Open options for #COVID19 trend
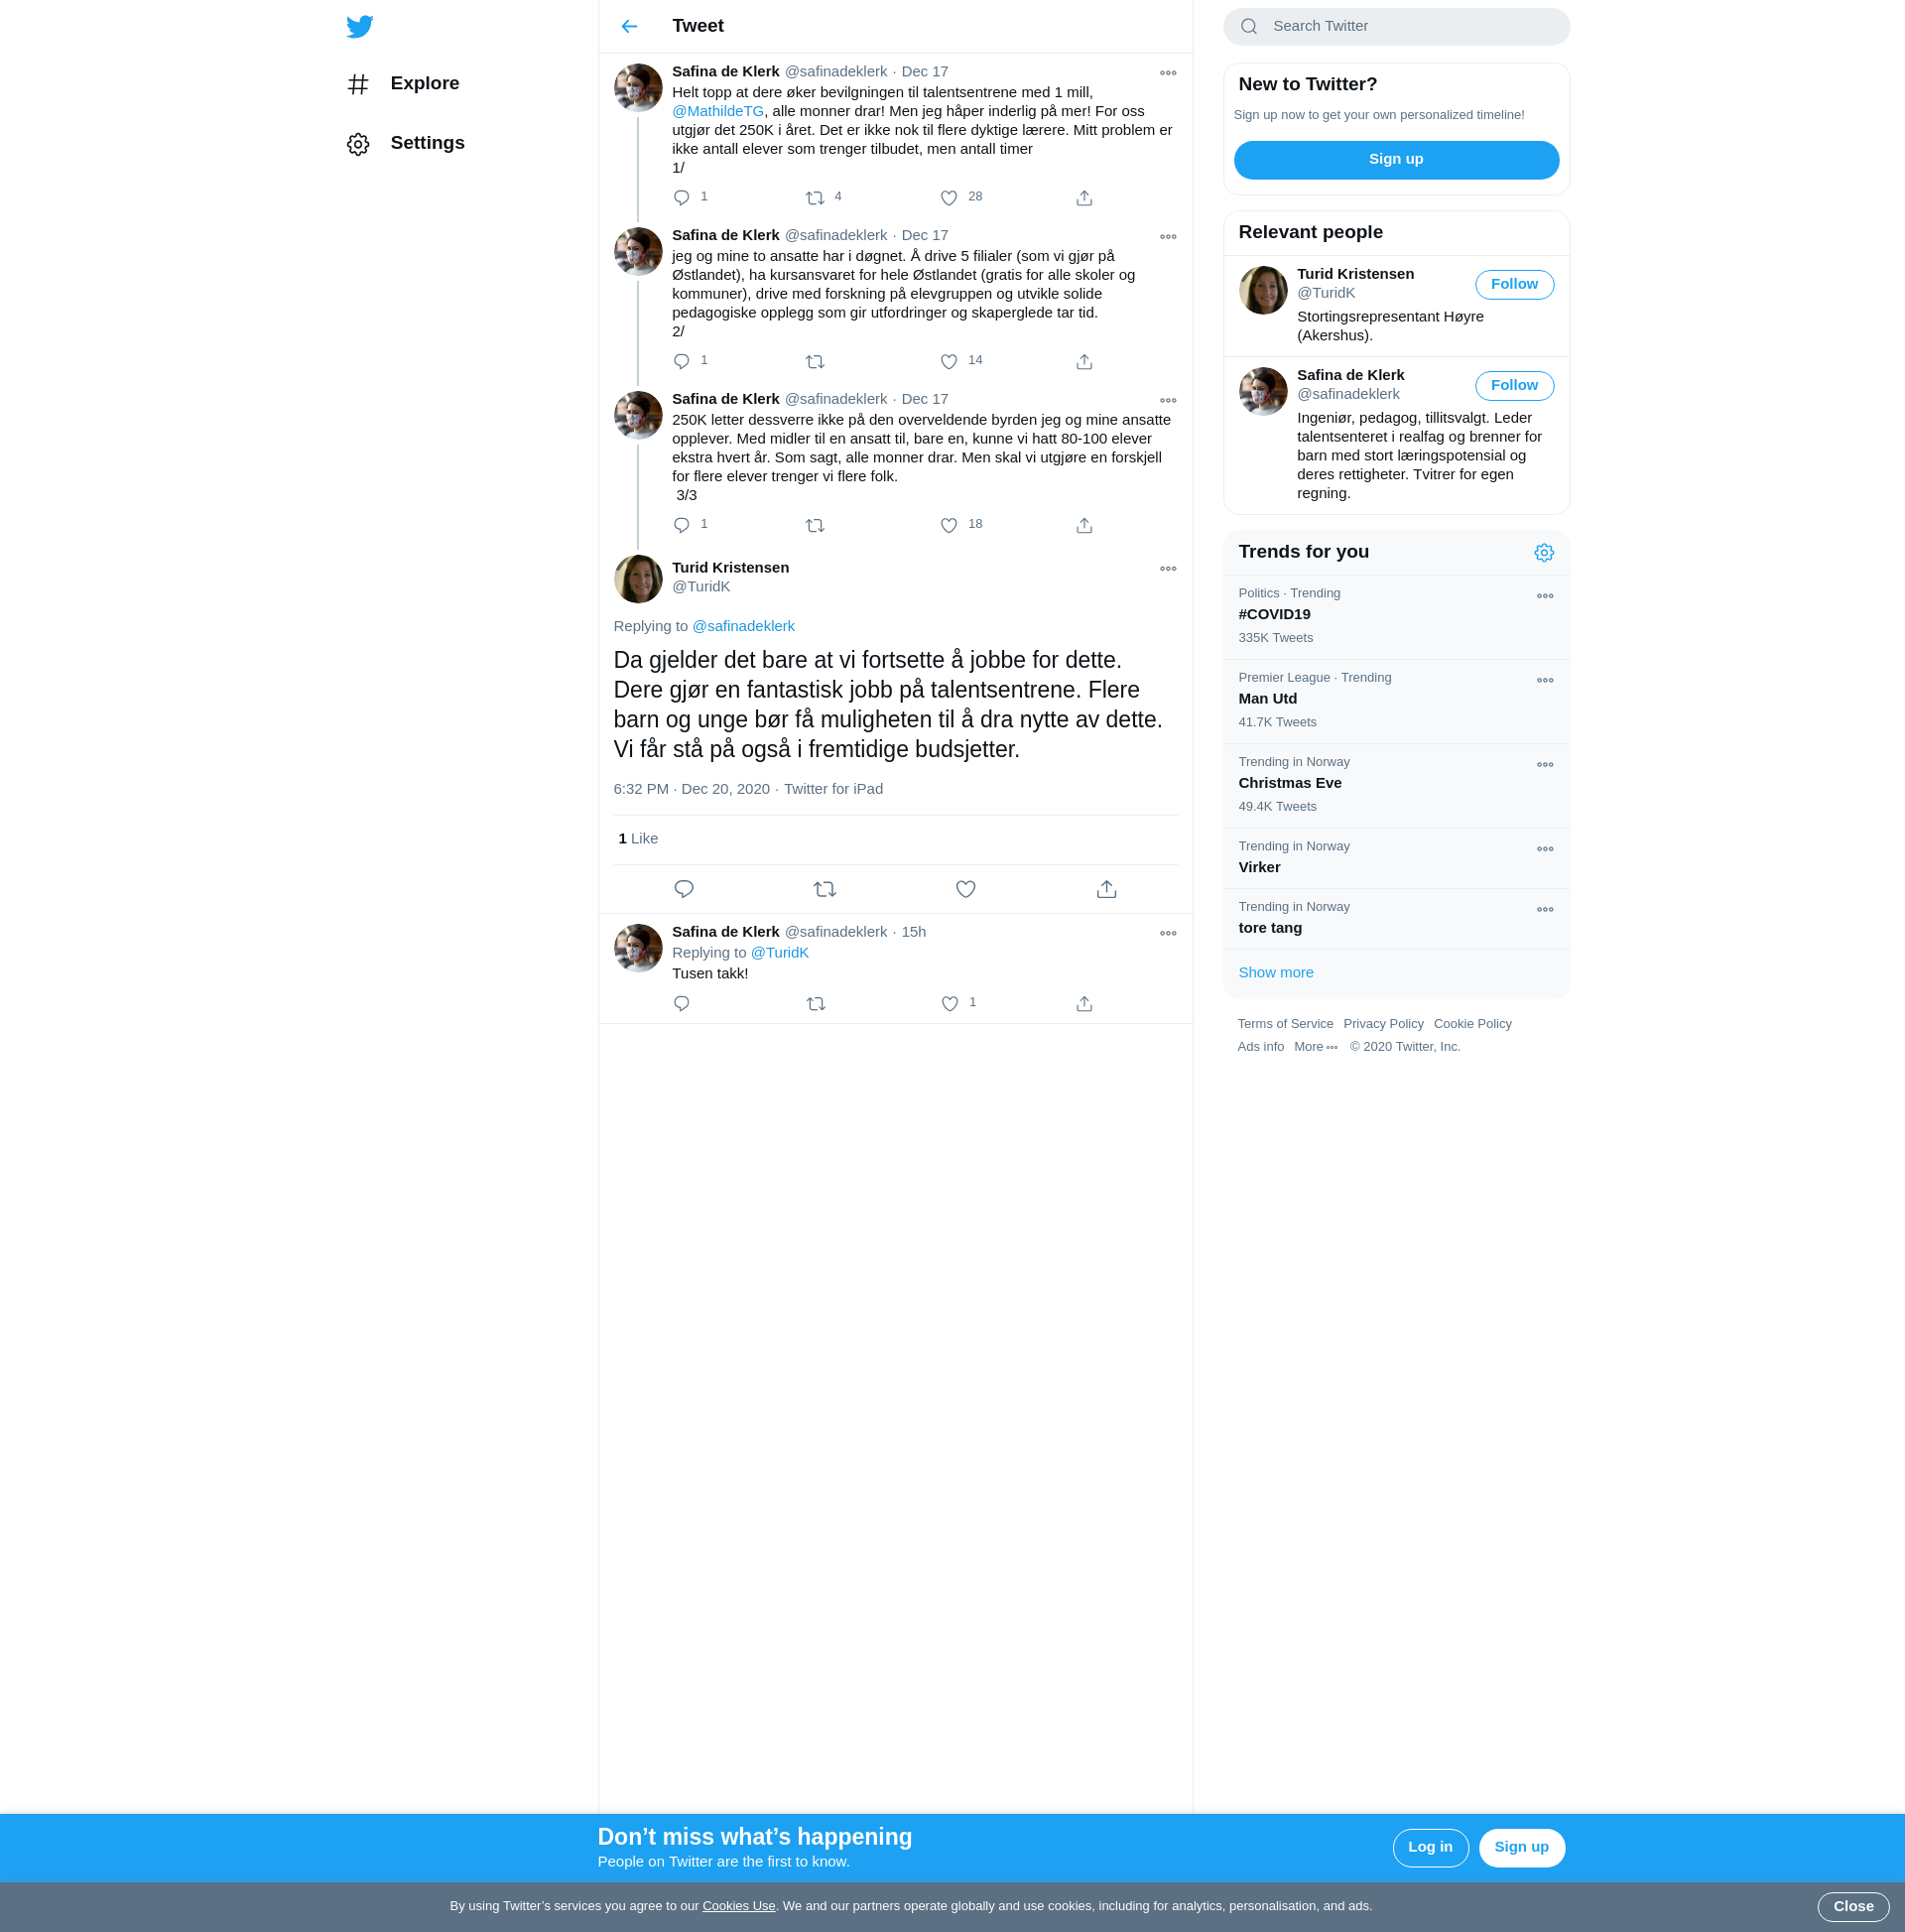 pyautogui.click(x=1545, y=596)
